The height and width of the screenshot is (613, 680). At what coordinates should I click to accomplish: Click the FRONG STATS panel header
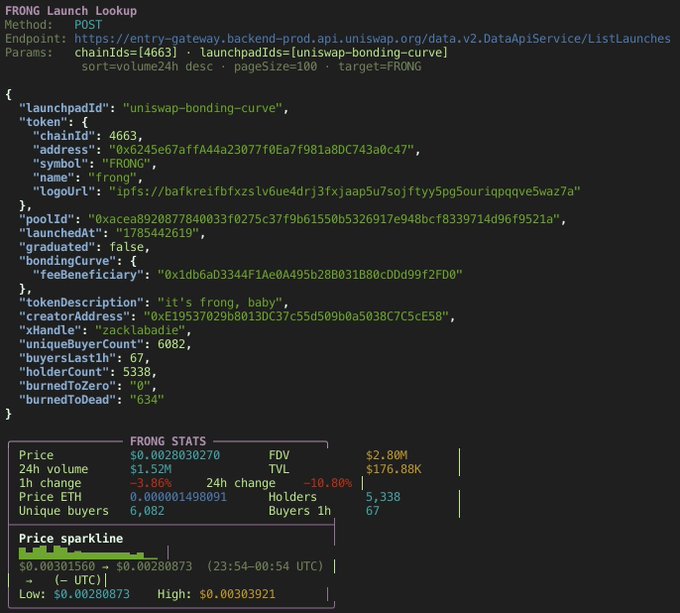coord(168,441)
